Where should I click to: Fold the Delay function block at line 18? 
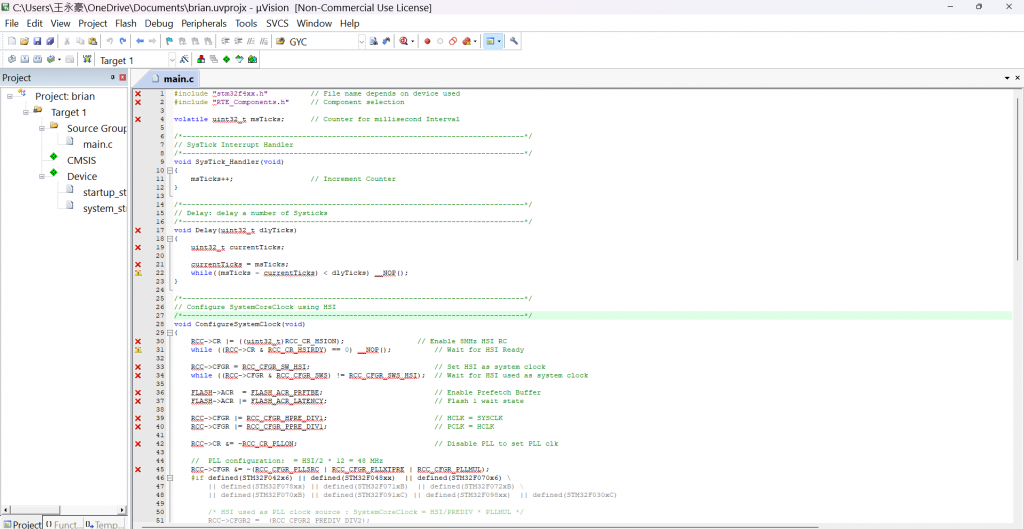pos(168,239)
